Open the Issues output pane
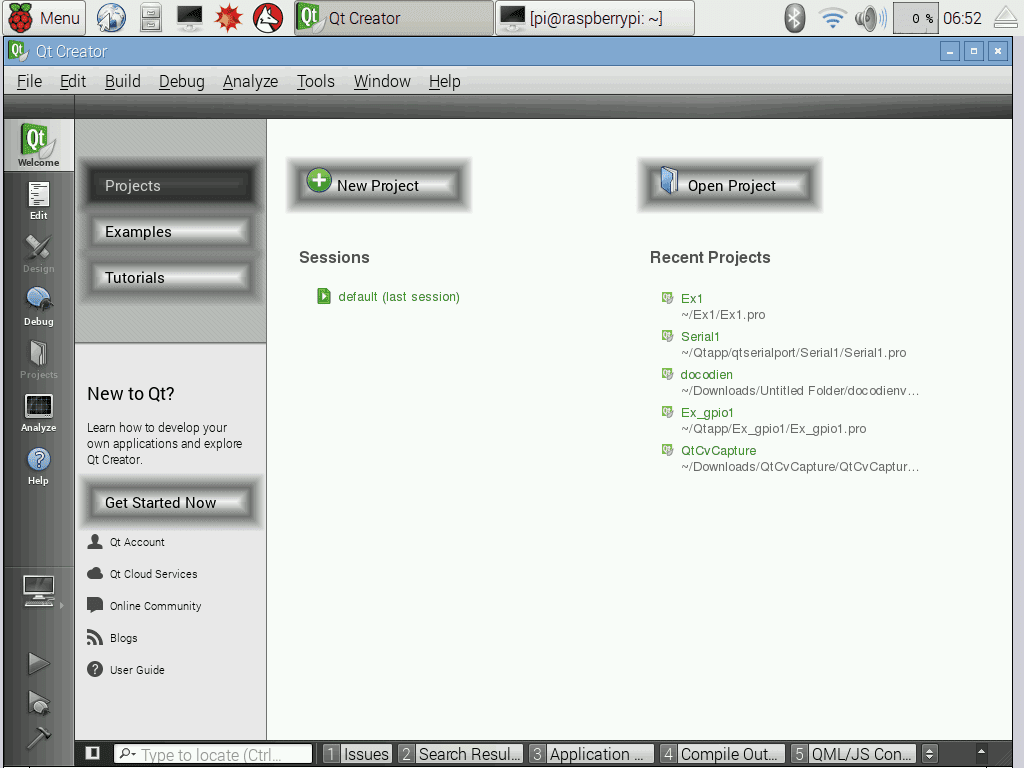1024x768 pixels. pos(357,754)
